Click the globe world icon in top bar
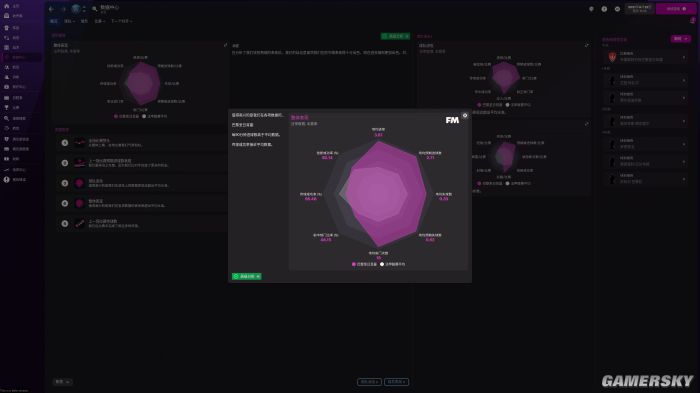Image resolution: width=700 pixels, height=393 pixels. pyautogui.click(x=76, y=8)
